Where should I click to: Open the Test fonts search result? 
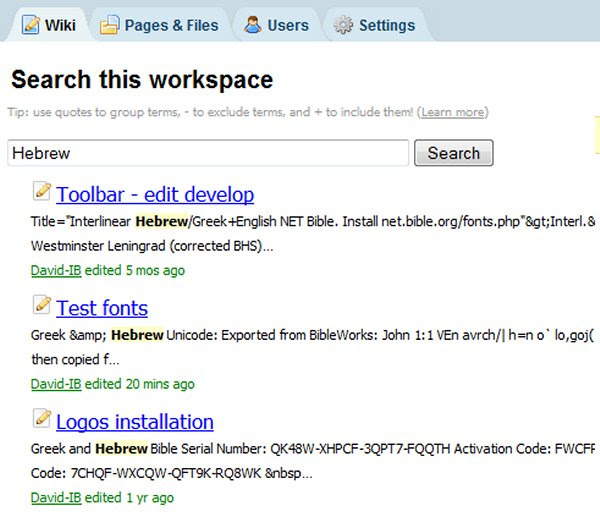pos(102,308)
